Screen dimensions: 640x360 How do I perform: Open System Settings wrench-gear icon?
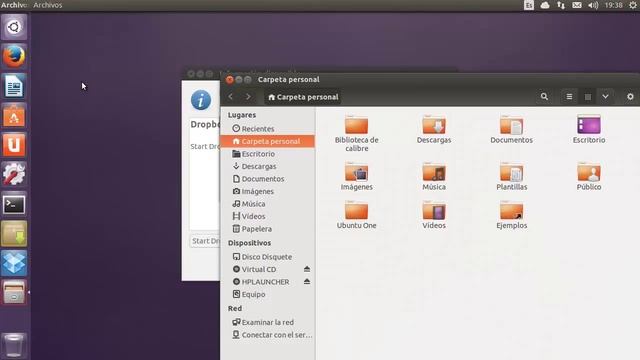point(14,174)
